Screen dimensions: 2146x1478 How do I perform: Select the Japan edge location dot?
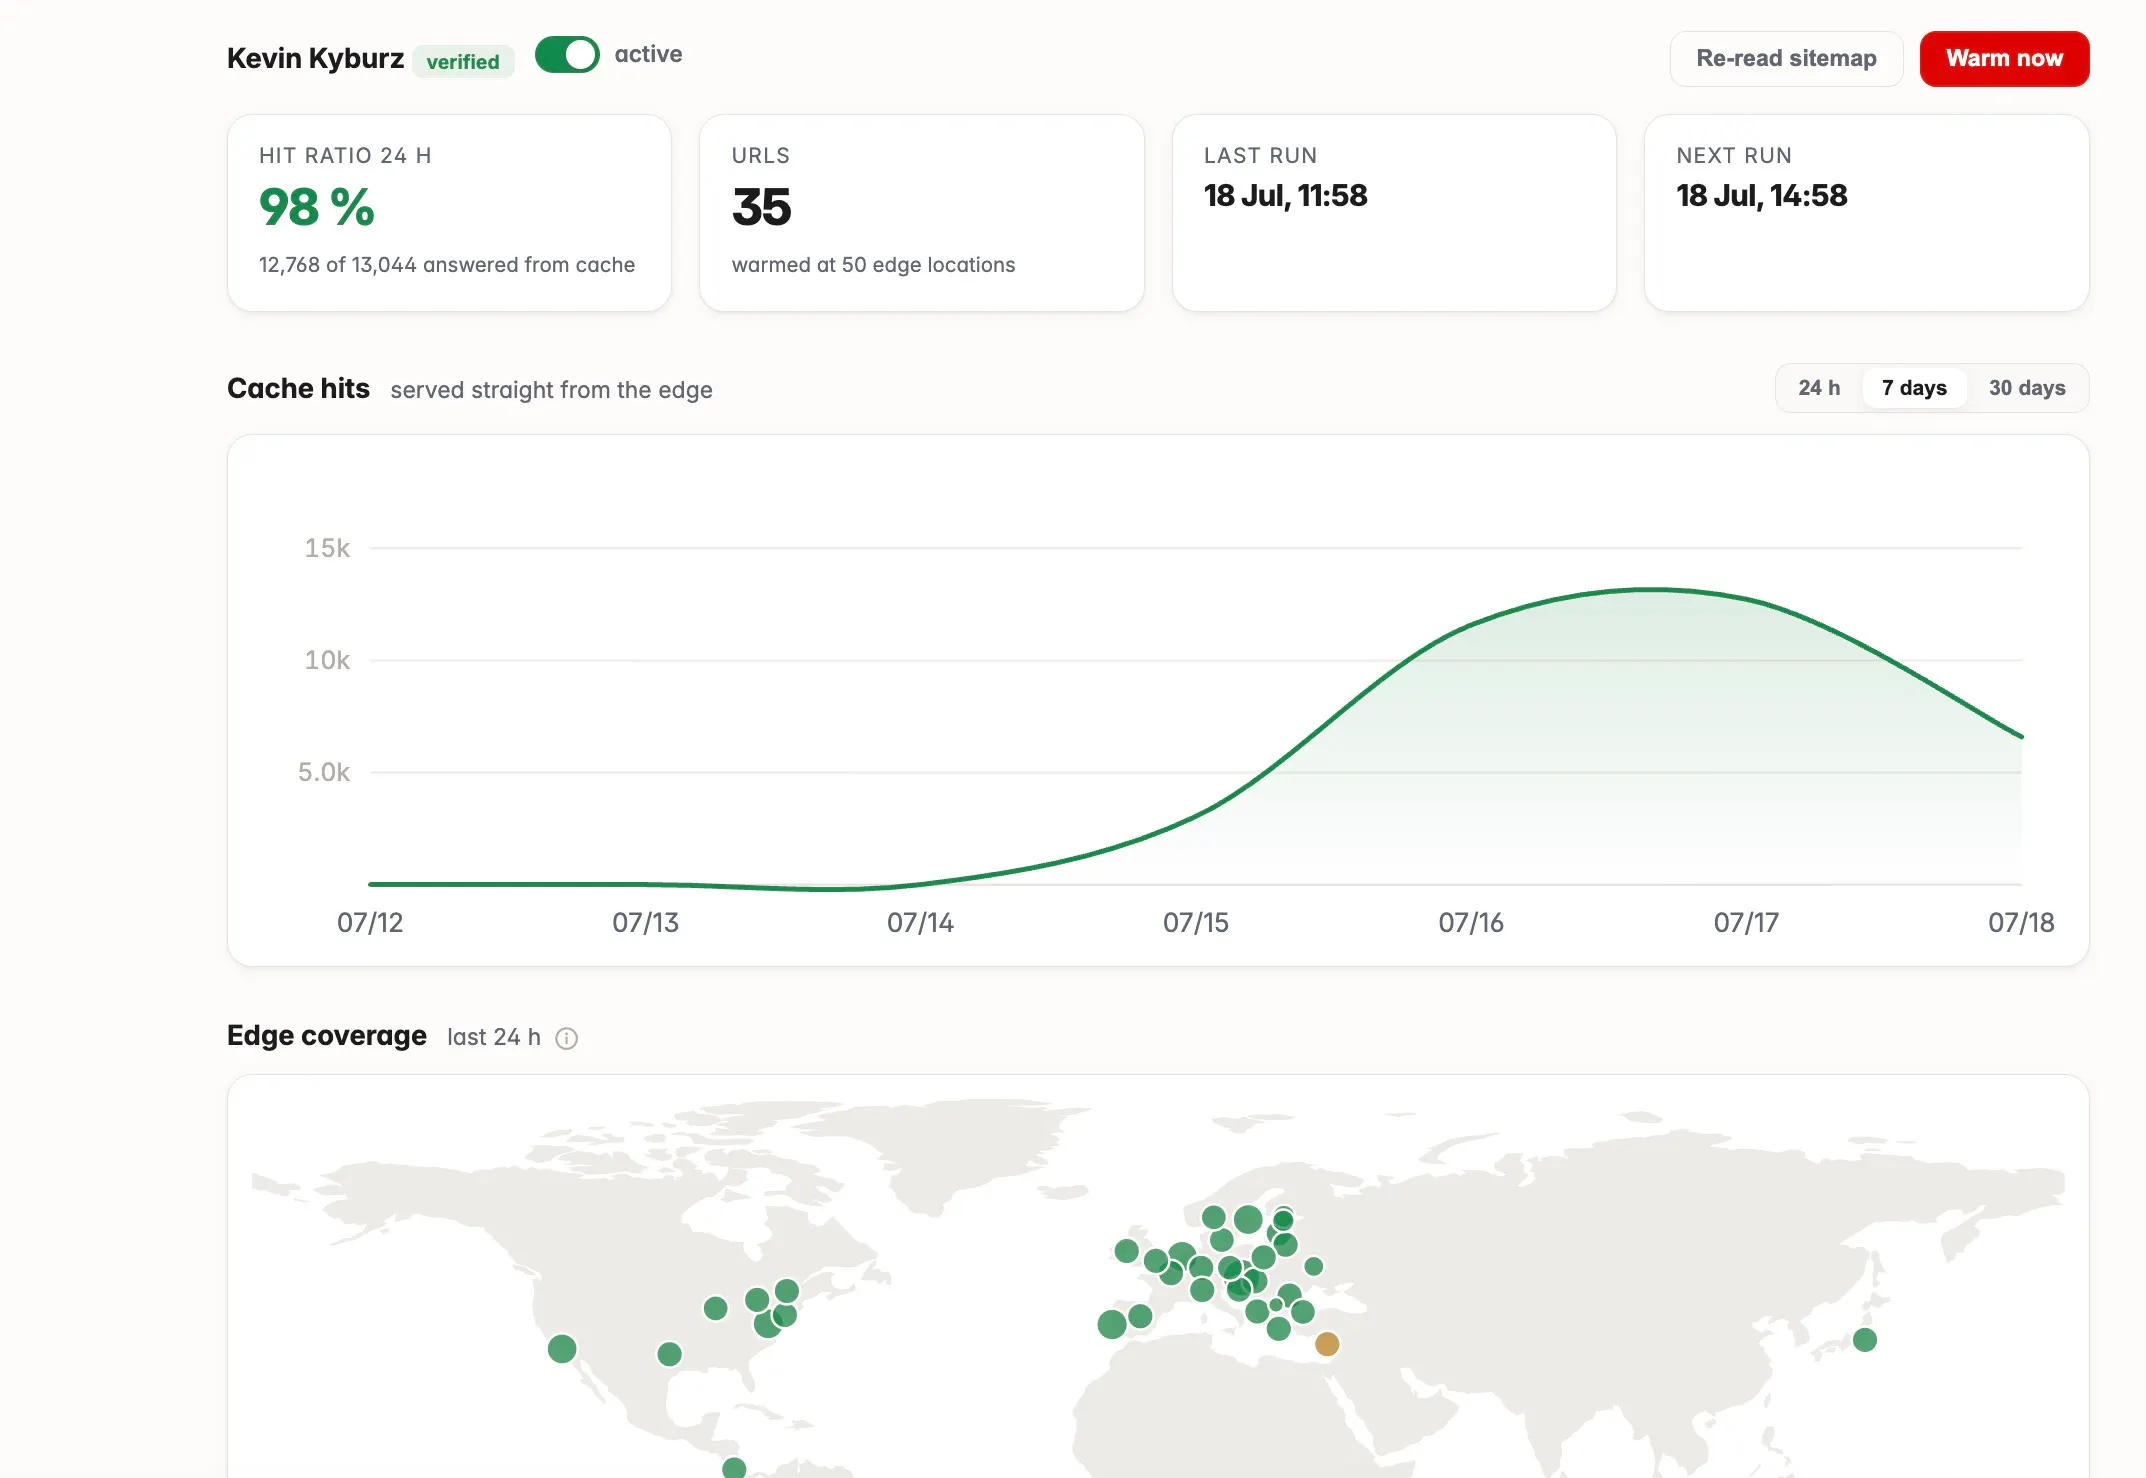point(1865,1340)
